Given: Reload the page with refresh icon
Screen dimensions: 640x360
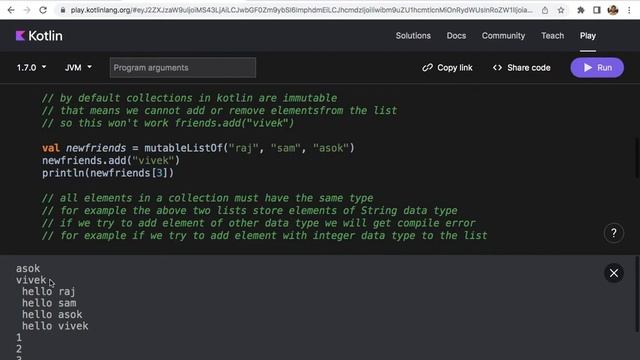Looking at the screenshot, I should tap(43, 10).
